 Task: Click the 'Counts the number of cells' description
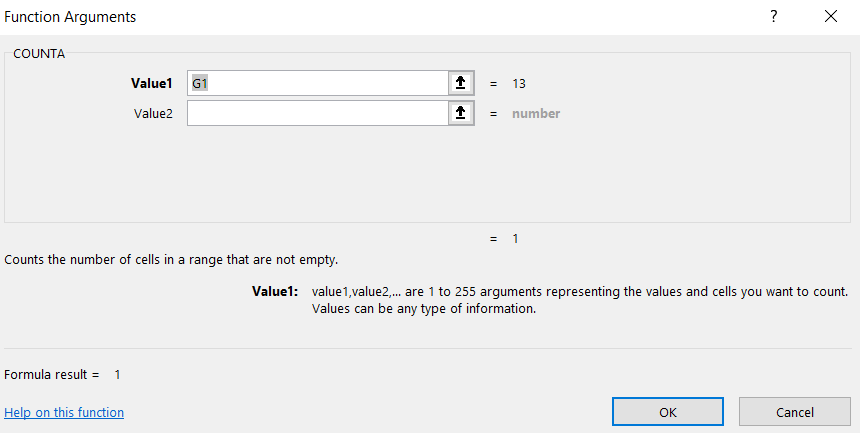[x=171, y=260]
